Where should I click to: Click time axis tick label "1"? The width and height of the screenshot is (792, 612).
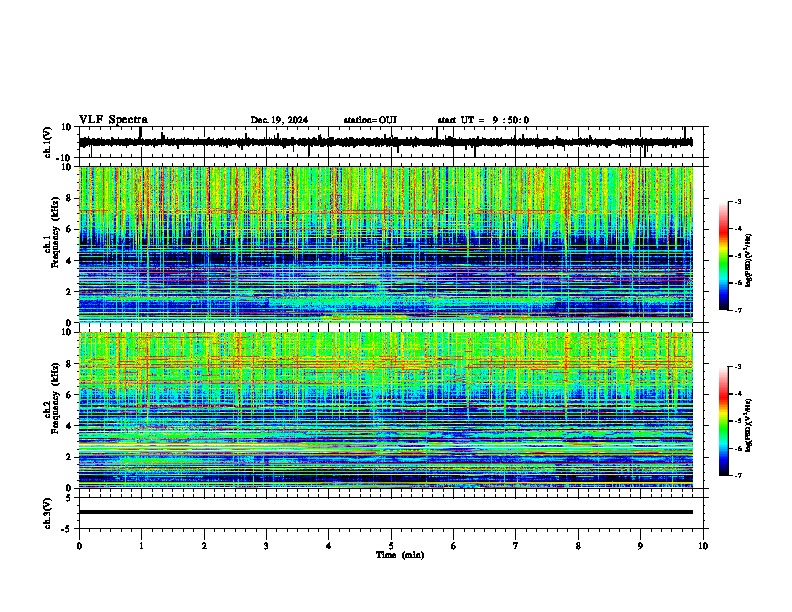(x=141, y=546)
